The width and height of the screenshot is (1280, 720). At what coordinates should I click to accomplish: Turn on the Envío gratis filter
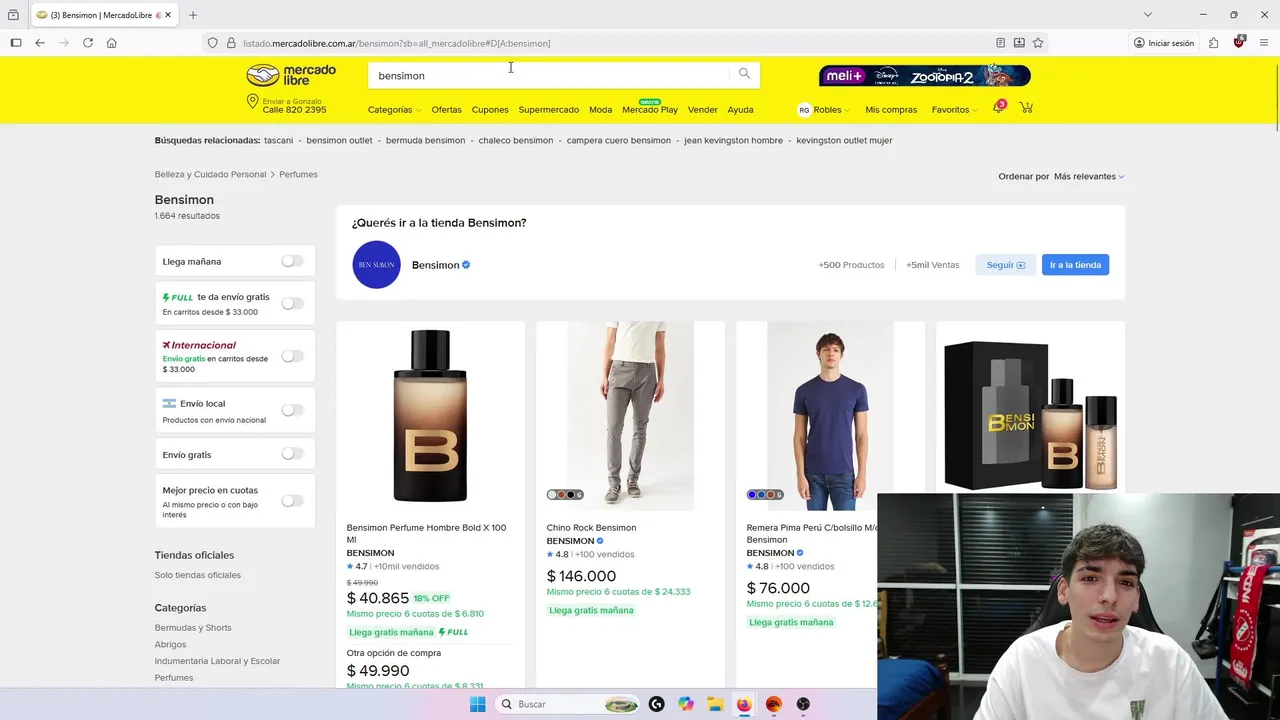coord(292,454)
